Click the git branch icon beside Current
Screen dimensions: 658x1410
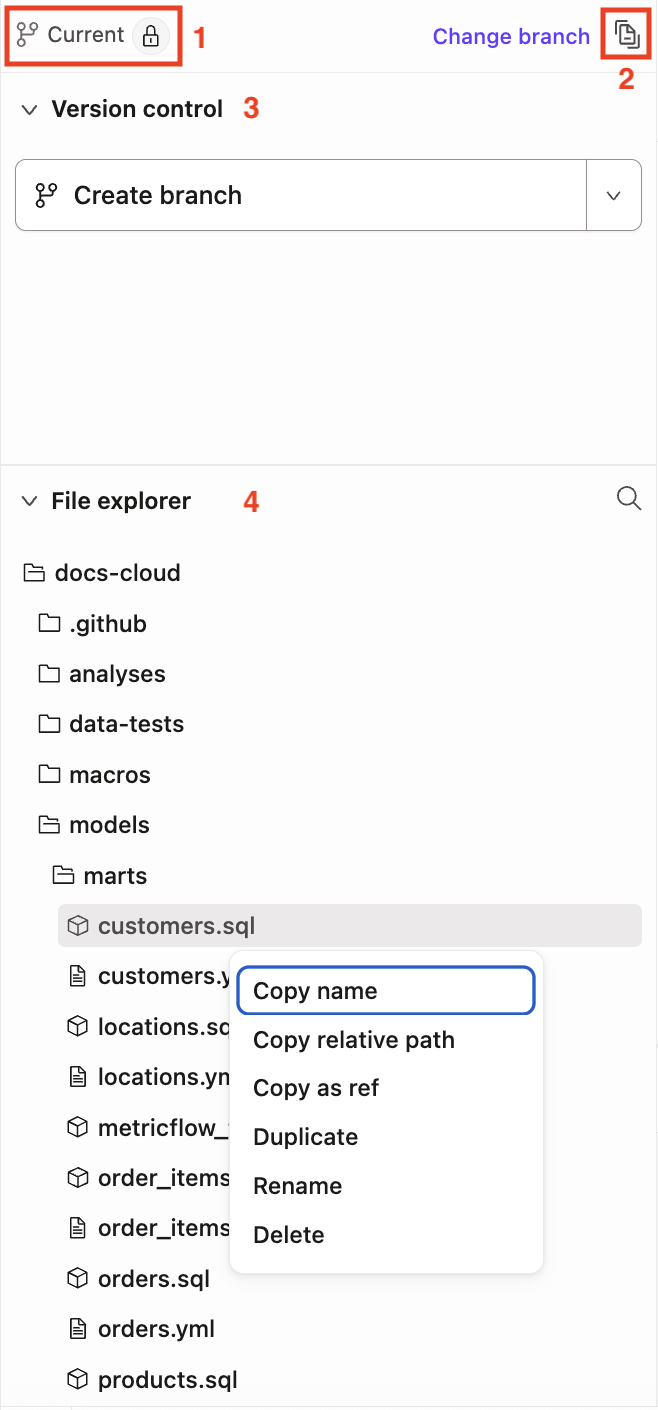click(x=25, y=34)
